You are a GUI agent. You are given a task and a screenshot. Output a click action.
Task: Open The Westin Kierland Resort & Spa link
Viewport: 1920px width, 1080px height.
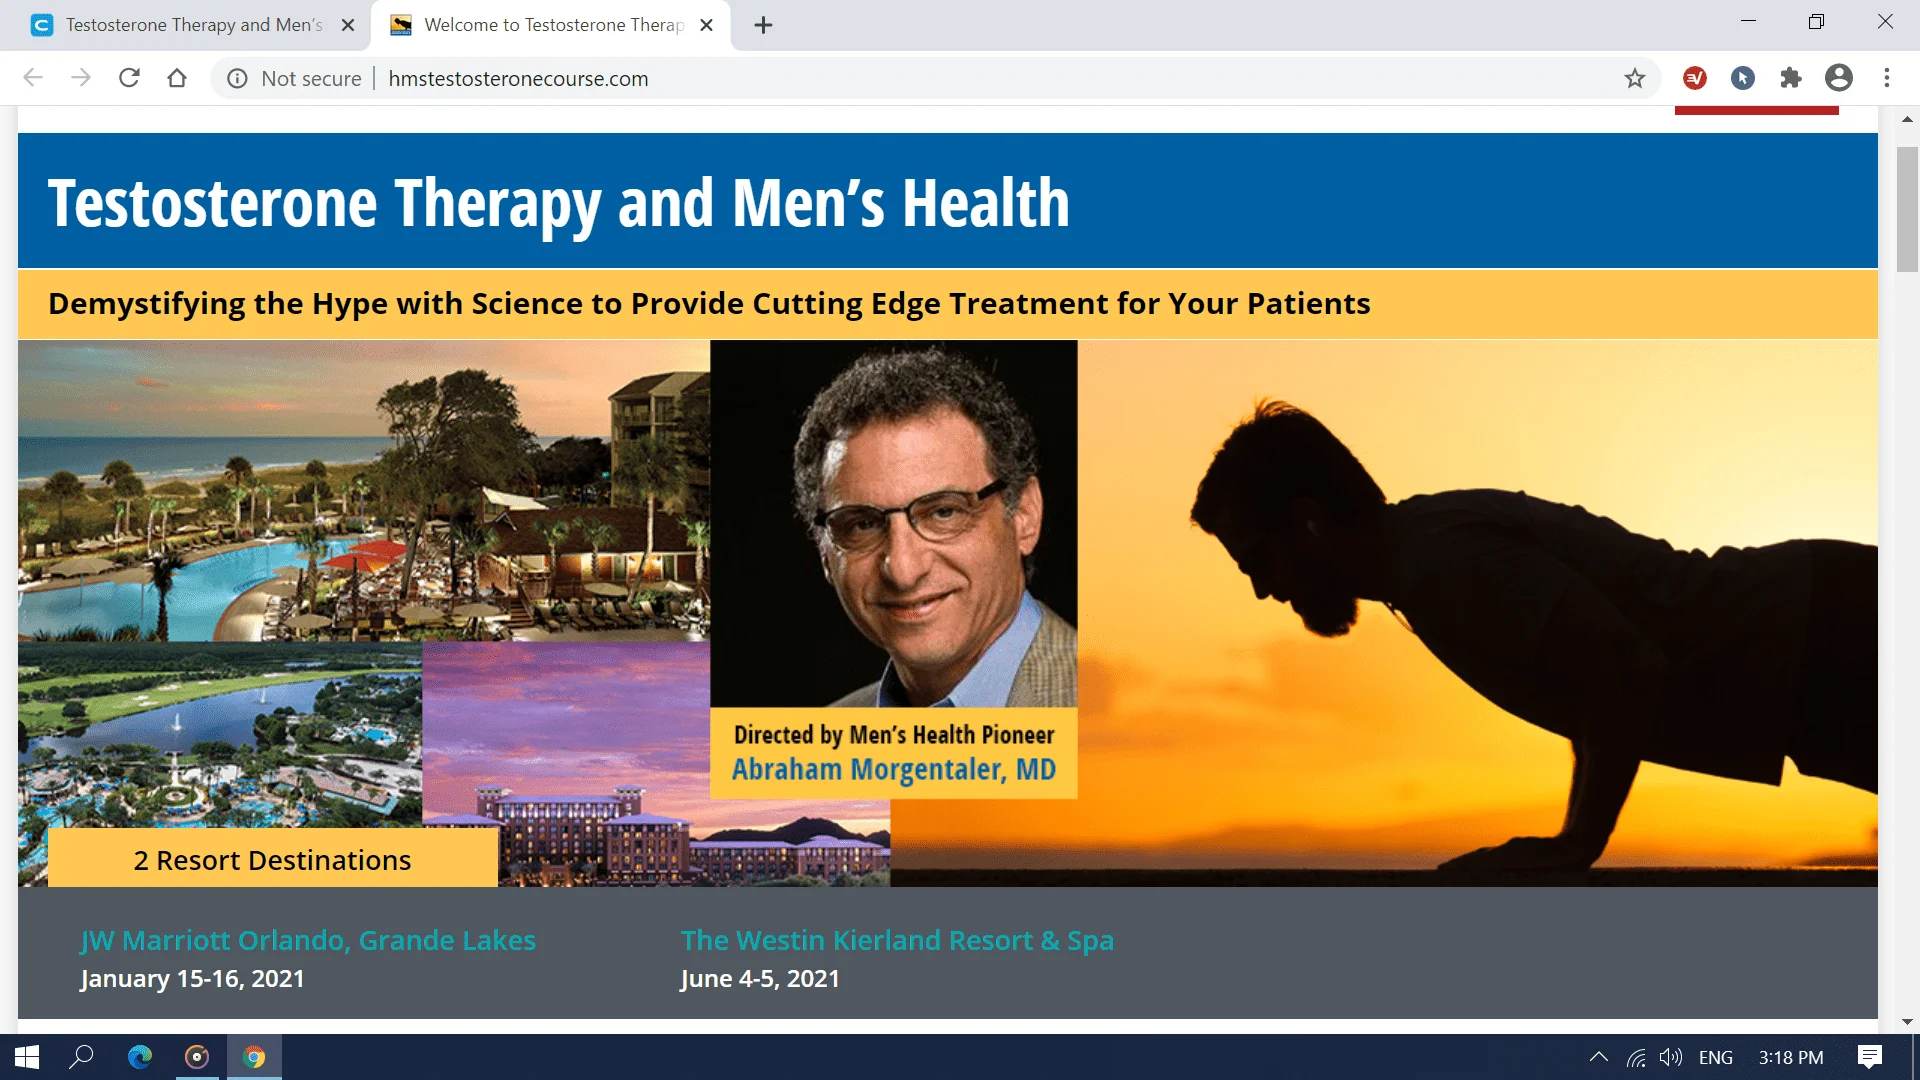(897, 940)
